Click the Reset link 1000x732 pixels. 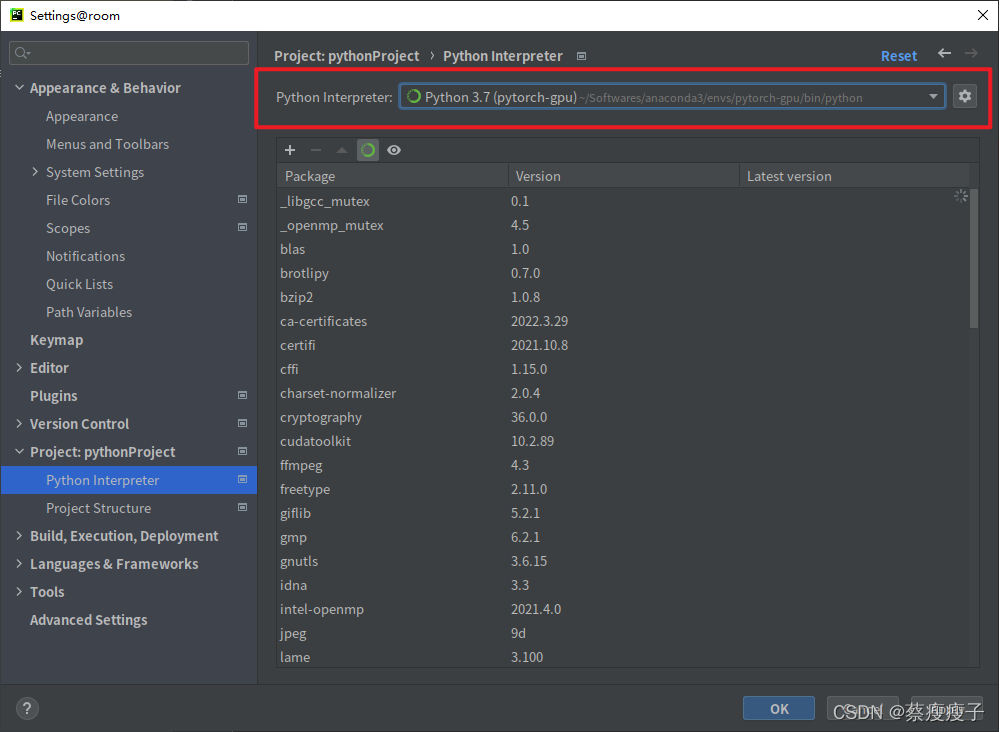click(x=899, y=55)
